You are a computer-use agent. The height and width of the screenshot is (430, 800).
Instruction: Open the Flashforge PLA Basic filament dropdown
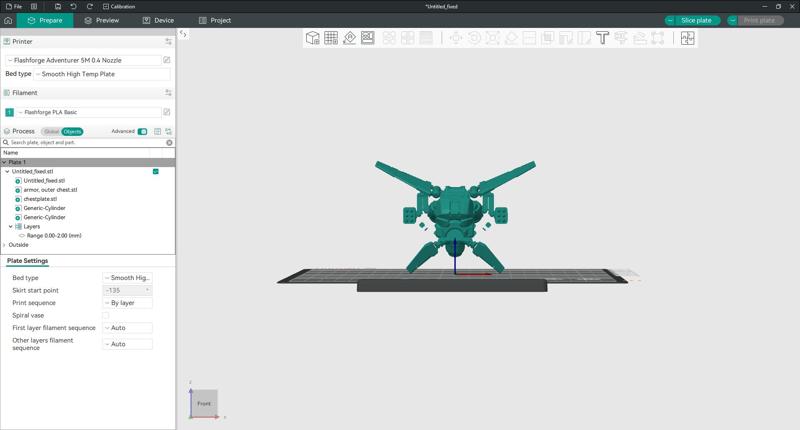tap(89, 112)
